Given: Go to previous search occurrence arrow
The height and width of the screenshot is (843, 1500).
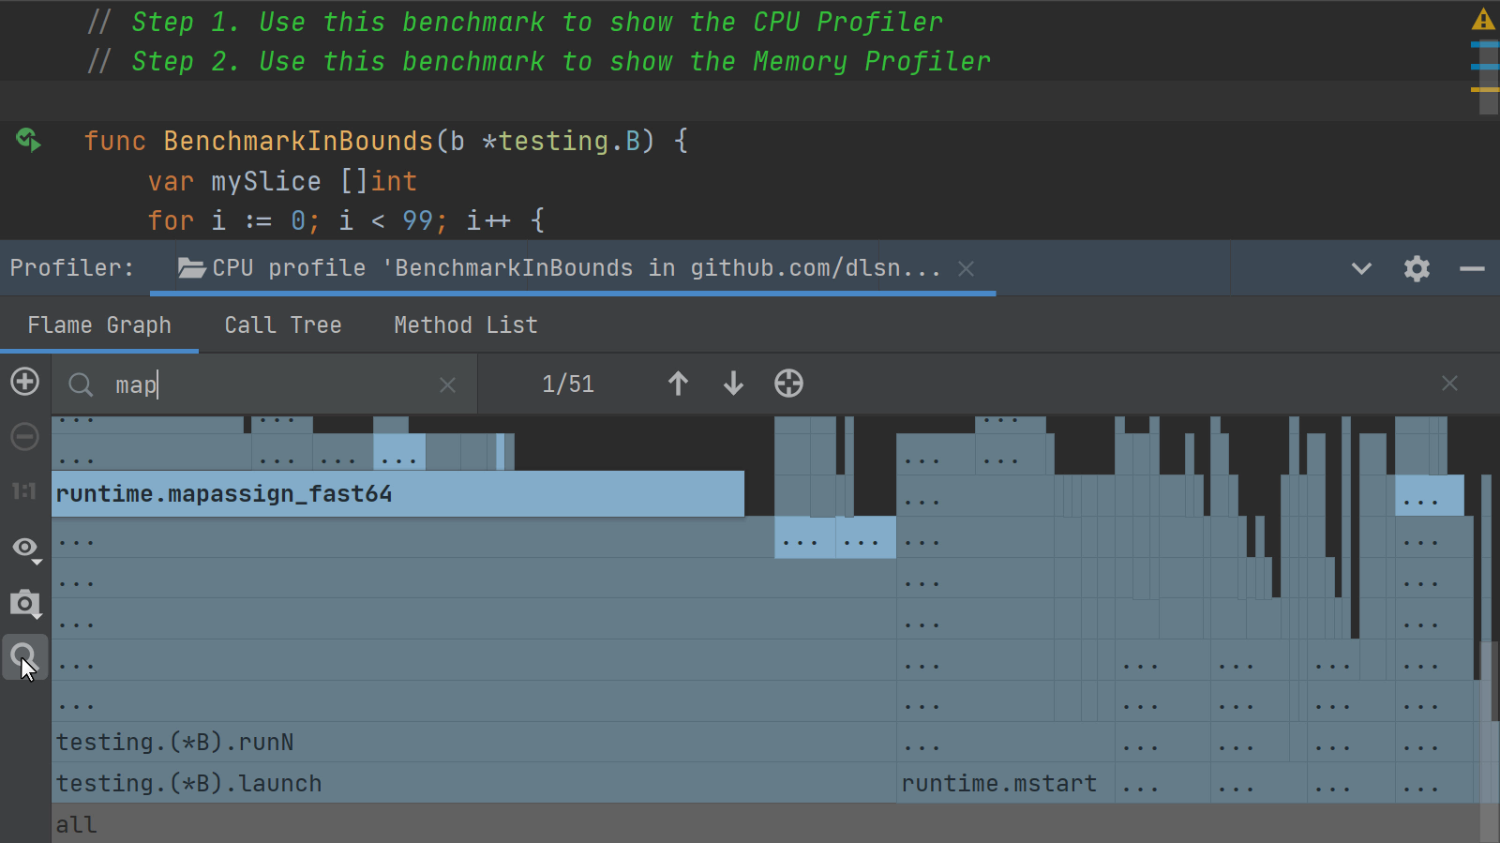Looking at the screenshot, I should coord(678,384).
